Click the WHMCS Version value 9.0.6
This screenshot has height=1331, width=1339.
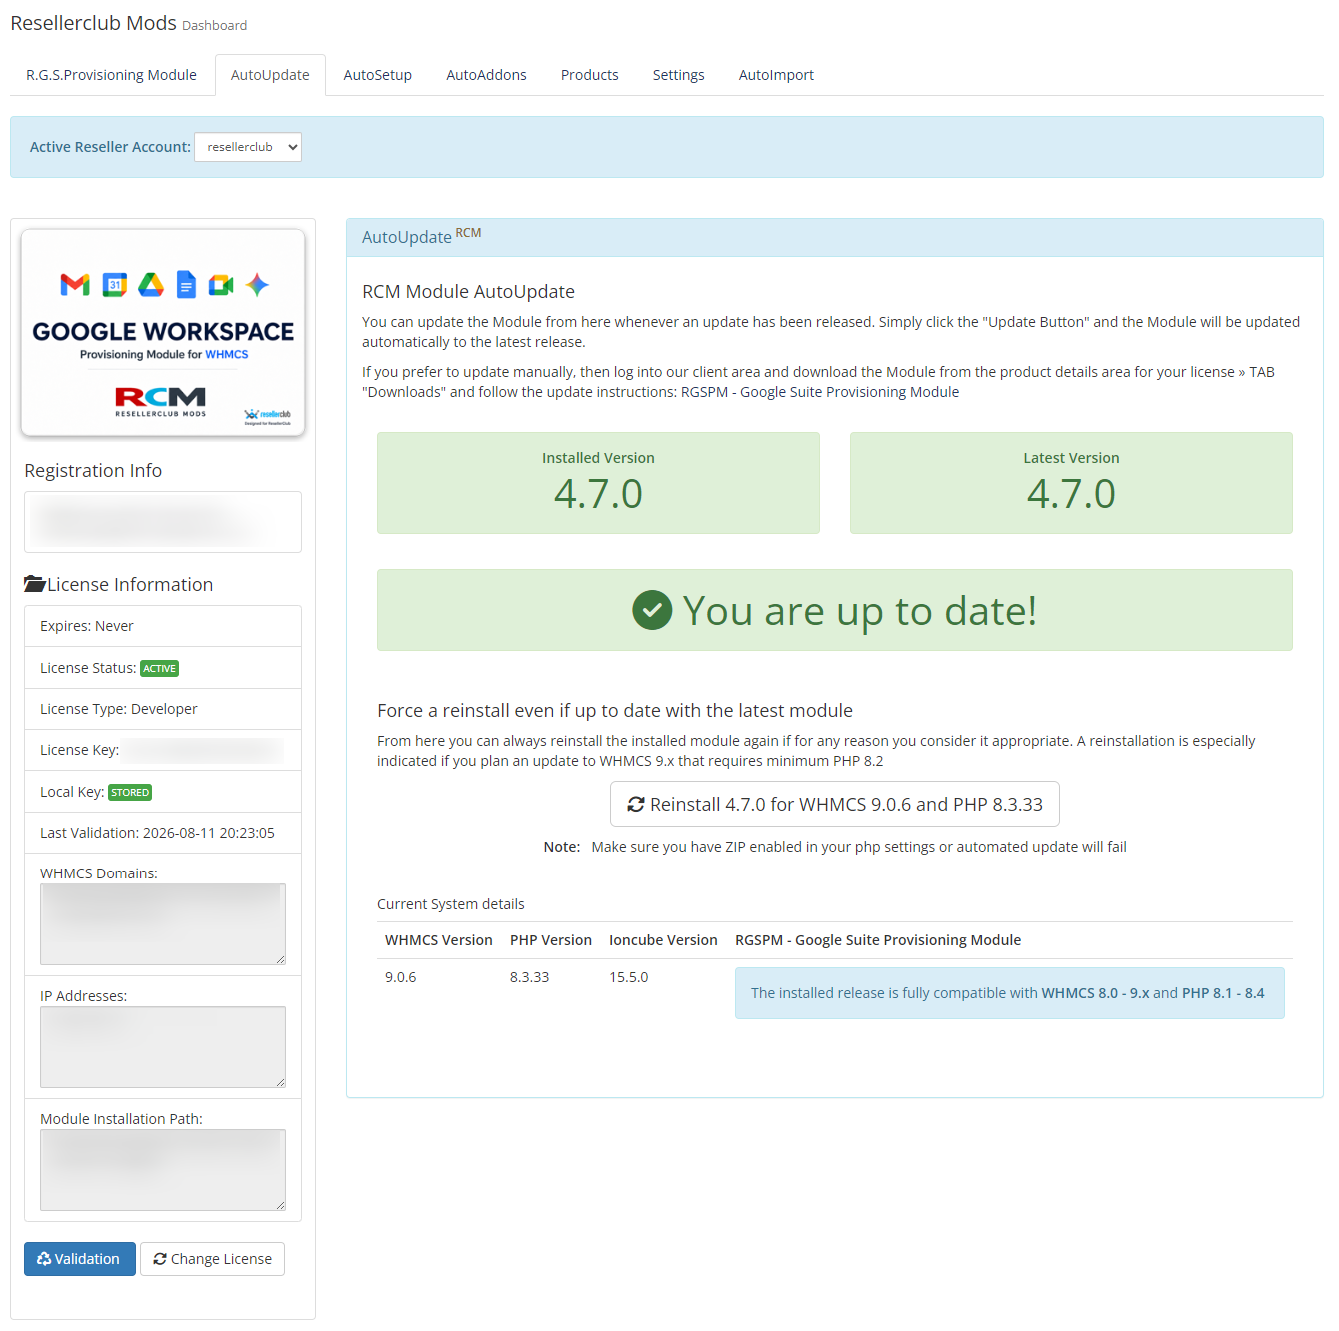[x=401, y=977]
